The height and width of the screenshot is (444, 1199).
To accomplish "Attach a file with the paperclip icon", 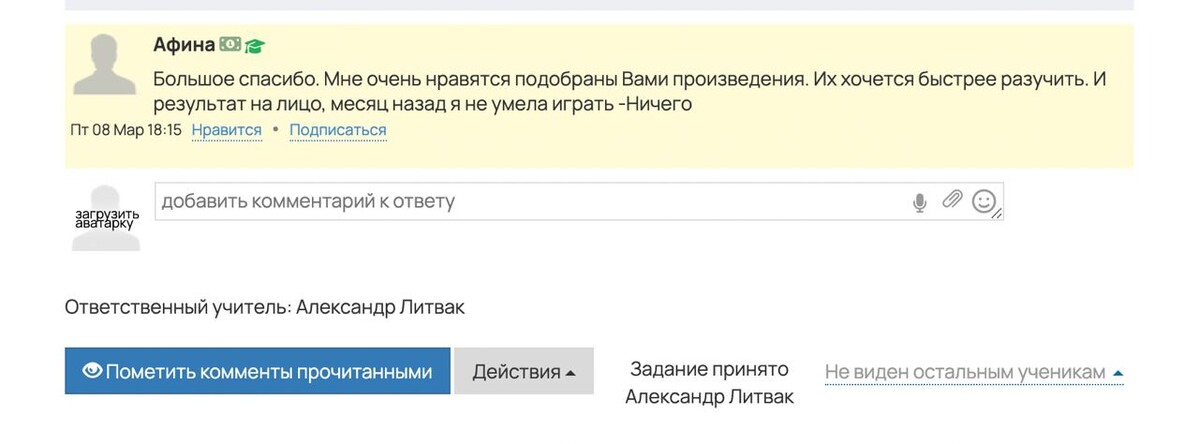I will click(952, 200).
